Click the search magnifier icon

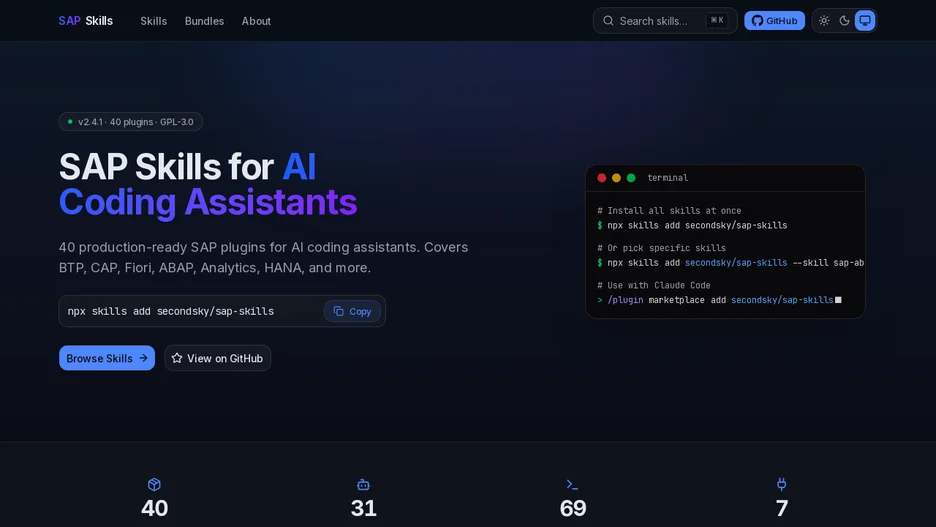point(608,21)
